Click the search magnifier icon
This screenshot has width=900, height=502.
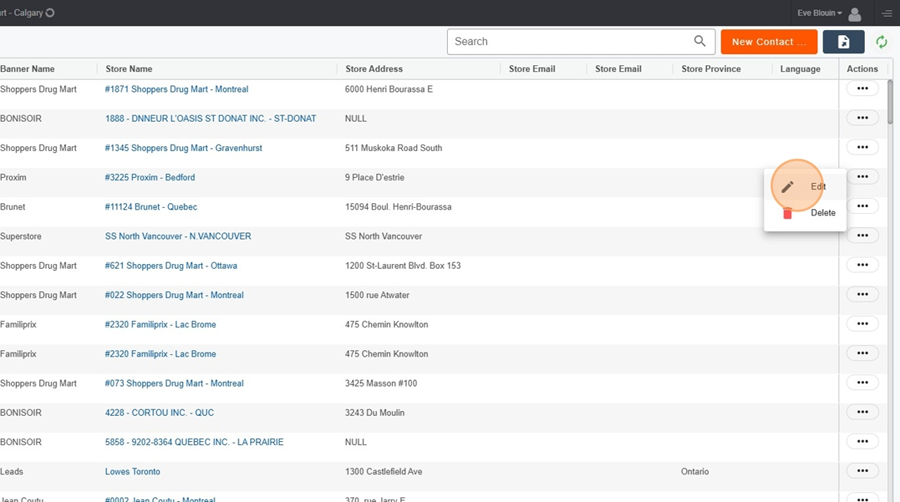(699, 41)
